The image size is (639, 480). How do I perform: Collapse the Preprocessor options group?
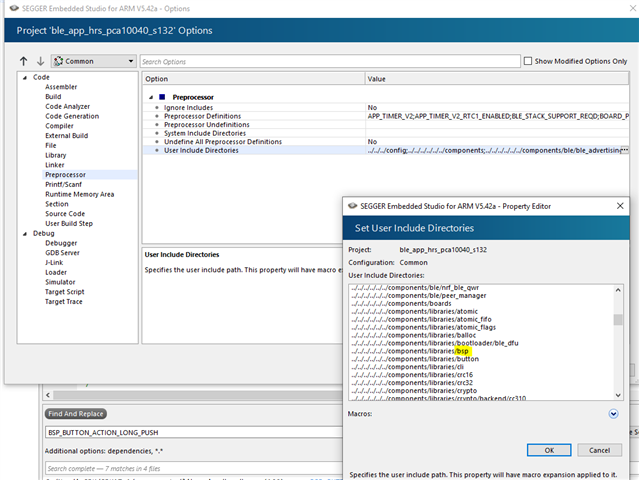click(150, 97)
